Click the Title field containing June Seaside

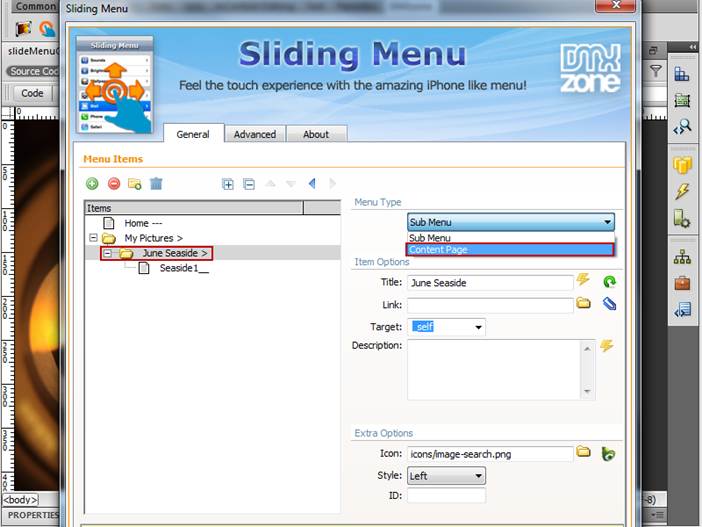pos(490,283)
